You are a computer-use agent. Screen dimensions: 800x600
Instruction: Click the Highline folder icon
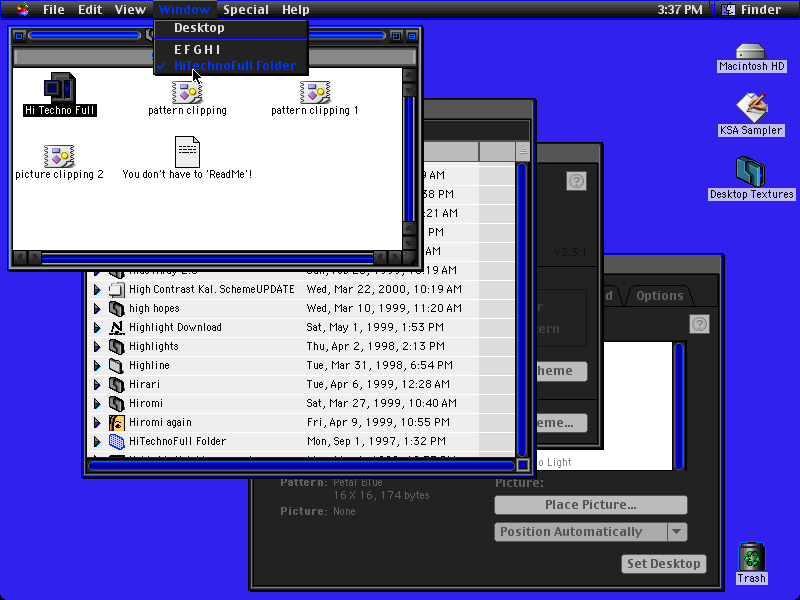click(x=116, y=365)
